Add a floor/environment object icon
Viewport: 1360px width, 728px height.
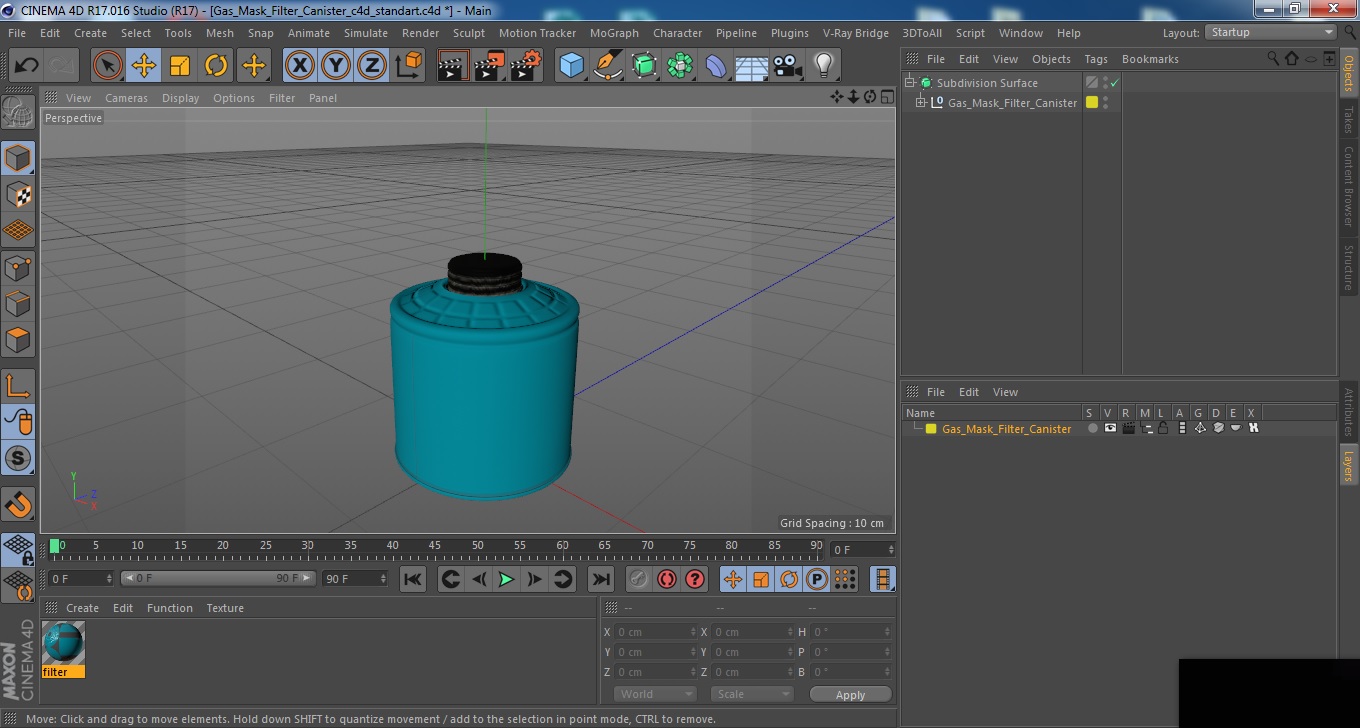(751, 66)
